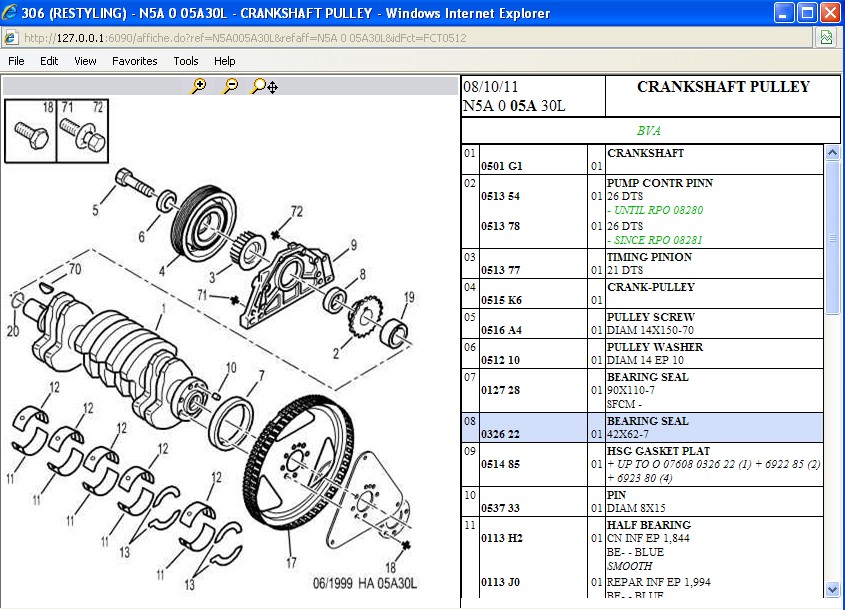Click part number 0516 A4 pulley screw
Image resolution: width=845 pixels, height=610 pixels.
[501, 330]
